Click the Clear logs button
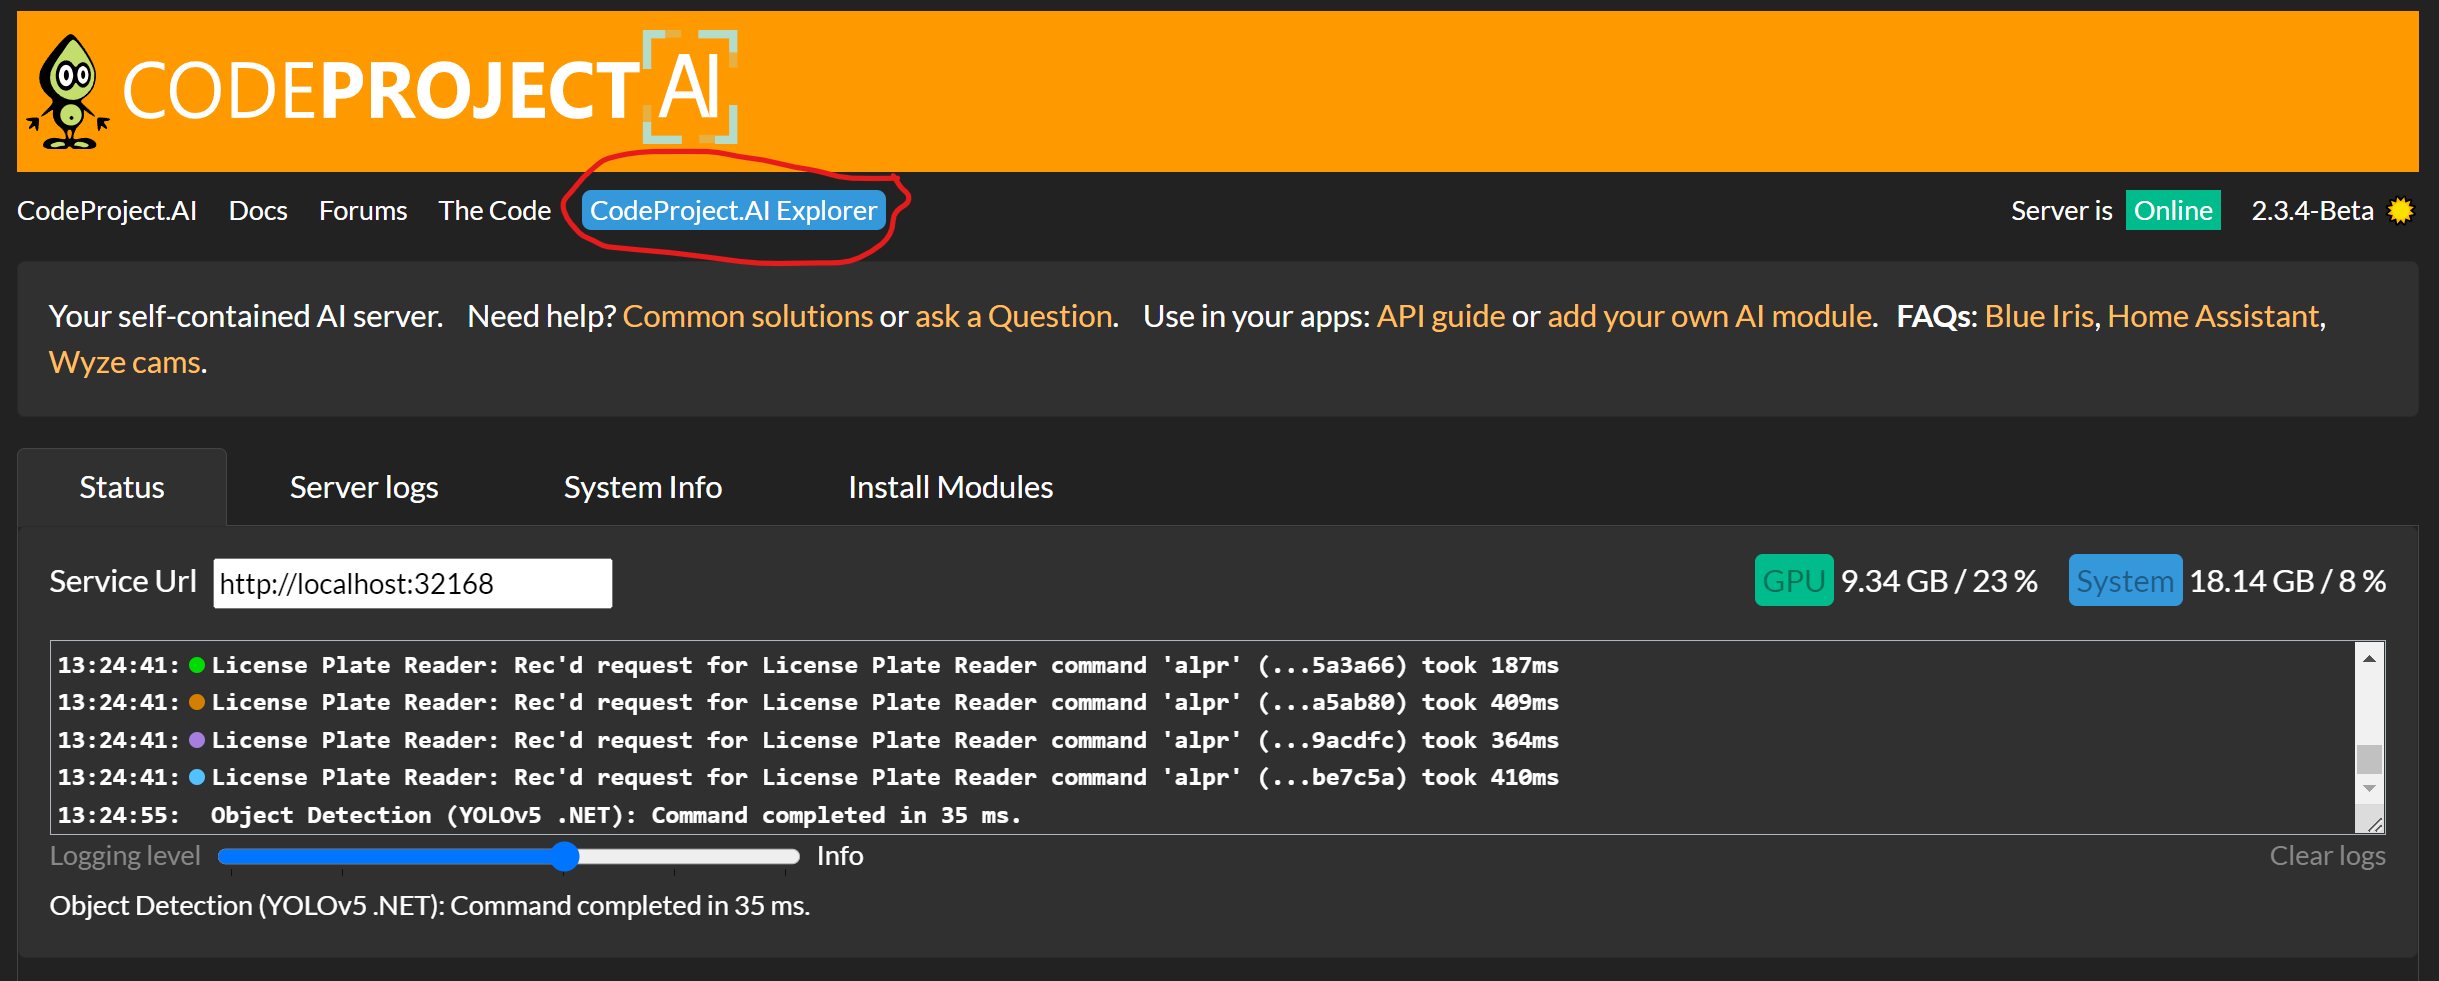 (x=2327, y=856)
